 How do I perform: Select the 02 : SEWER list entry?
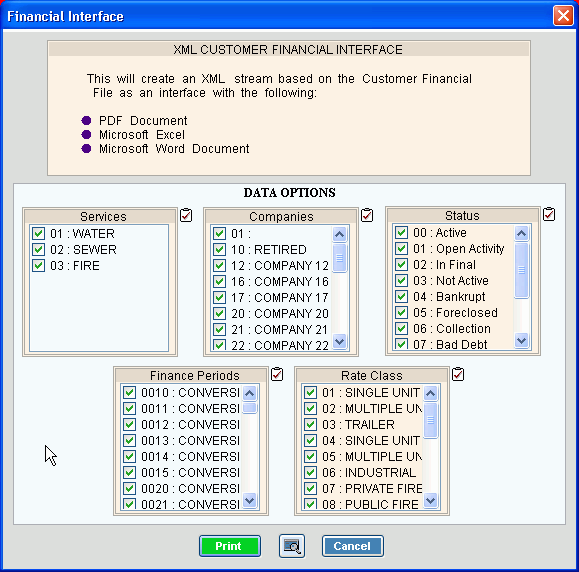click(x=94, y=250)
